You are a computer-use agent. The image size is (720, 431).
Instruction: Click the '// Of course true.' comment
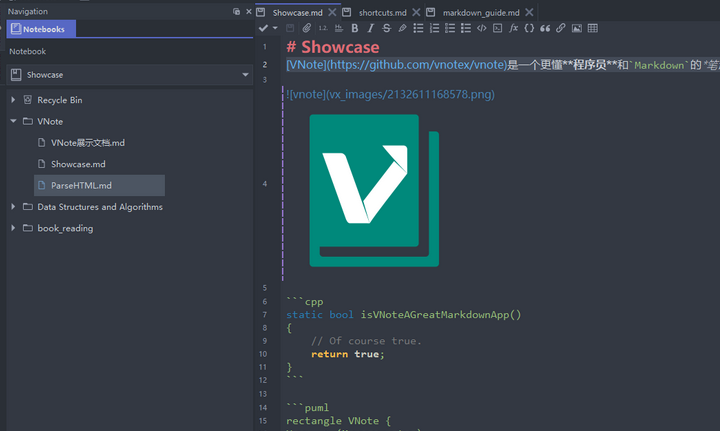(366, 341)
